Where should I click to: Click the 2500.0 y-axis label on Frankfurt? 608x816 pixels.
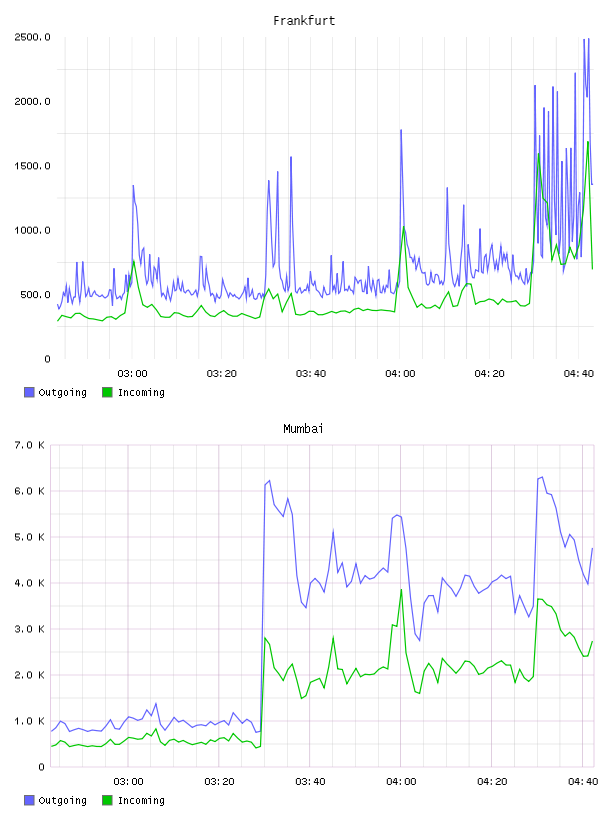point(33,37)
